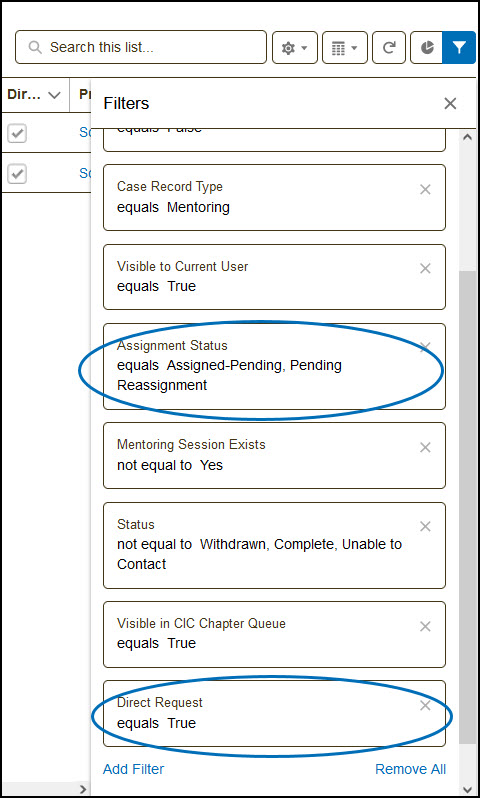Remove the Visible to Current User filter
The image size is (481, 798).
[425, 268]
